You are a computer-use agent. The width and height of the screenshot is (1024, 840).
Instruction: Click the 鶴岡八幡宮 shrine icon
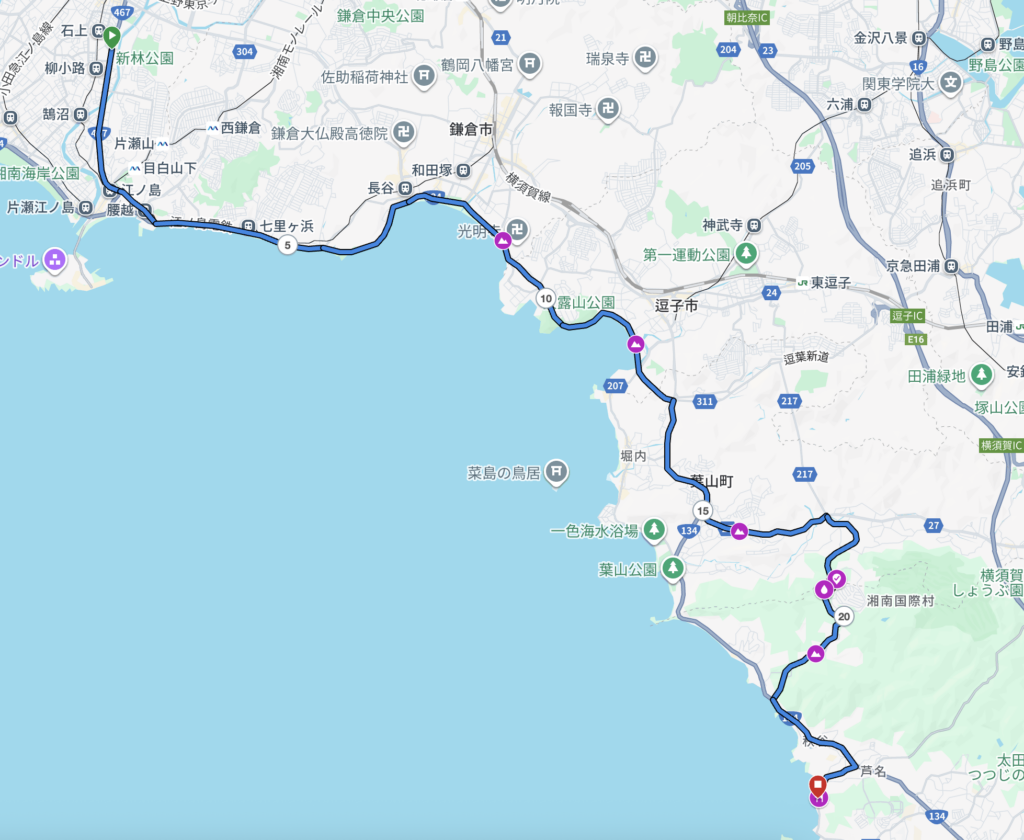pos(530,64)
